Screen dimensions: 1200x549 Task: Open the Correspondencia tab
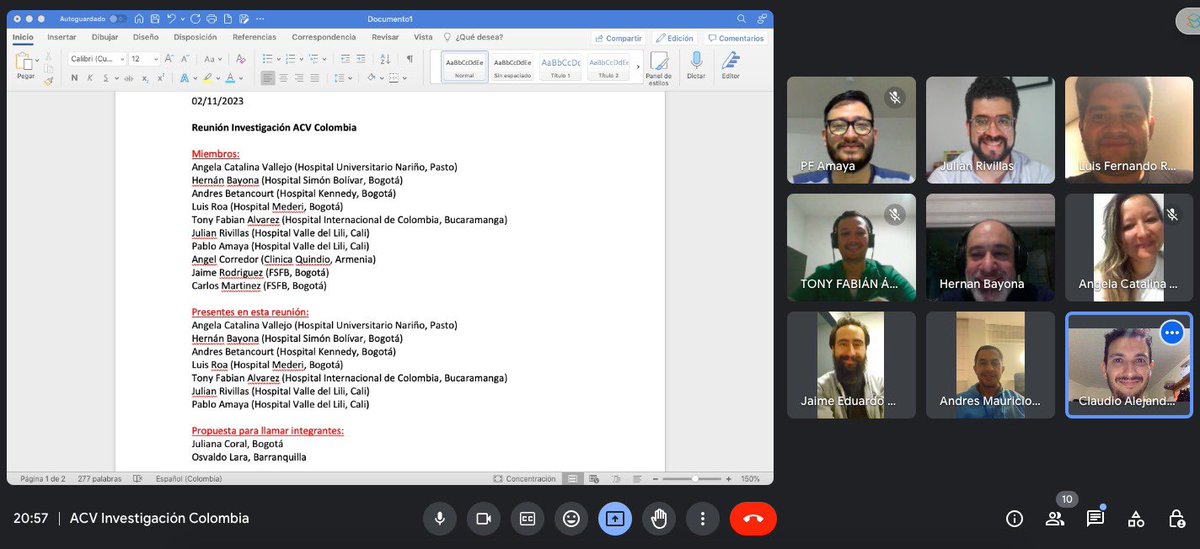pos(323,37)
